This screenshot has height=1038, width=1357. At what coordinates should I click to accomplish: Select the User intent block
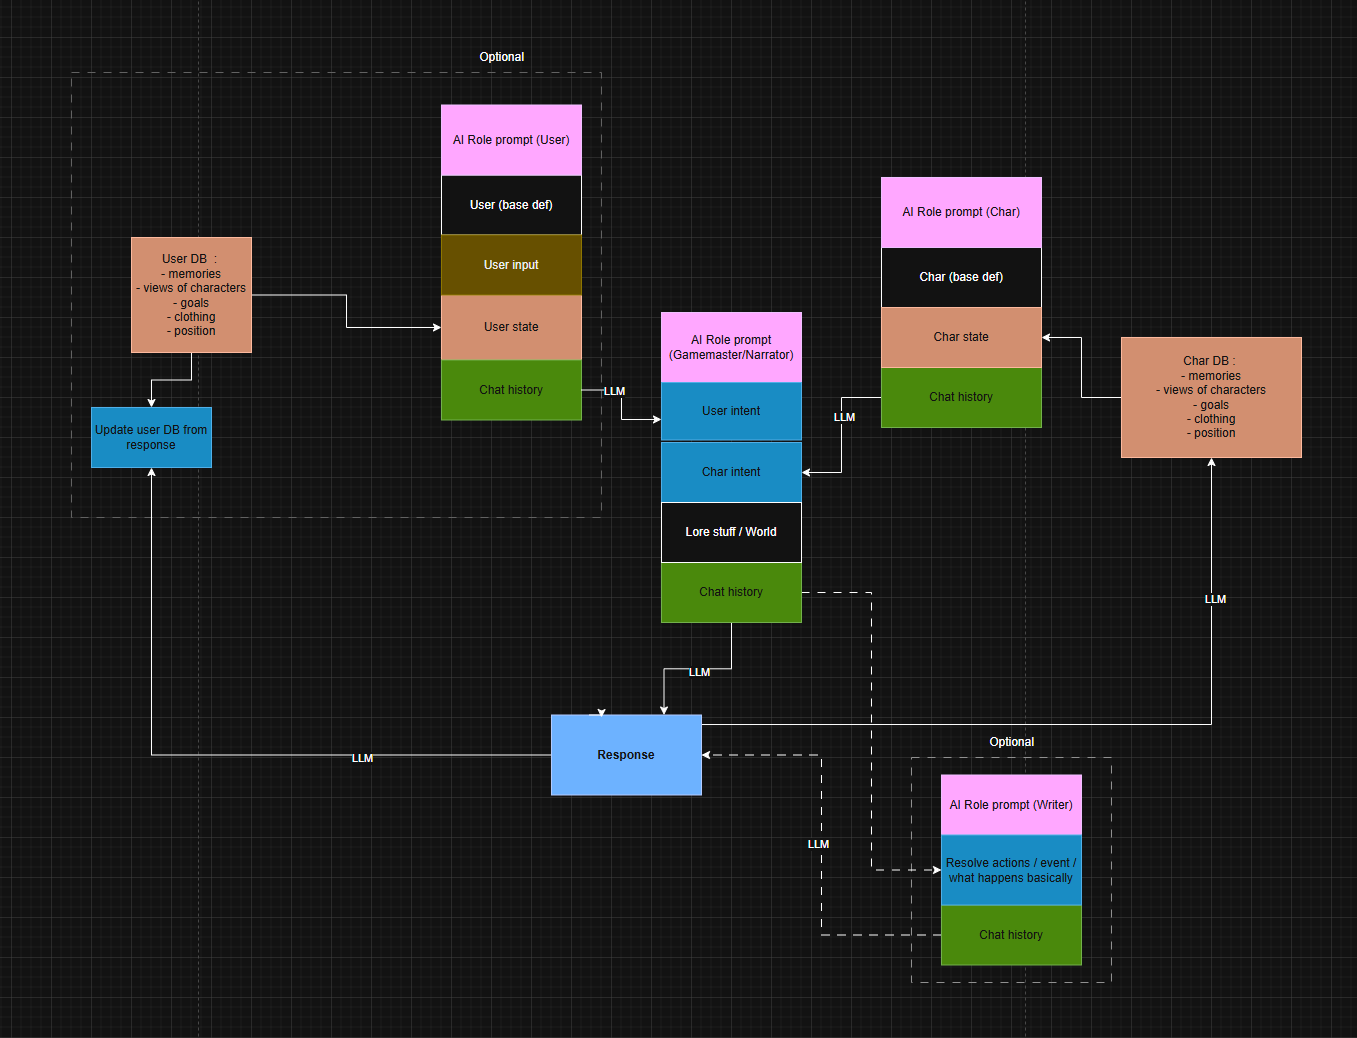pos(731,411)
